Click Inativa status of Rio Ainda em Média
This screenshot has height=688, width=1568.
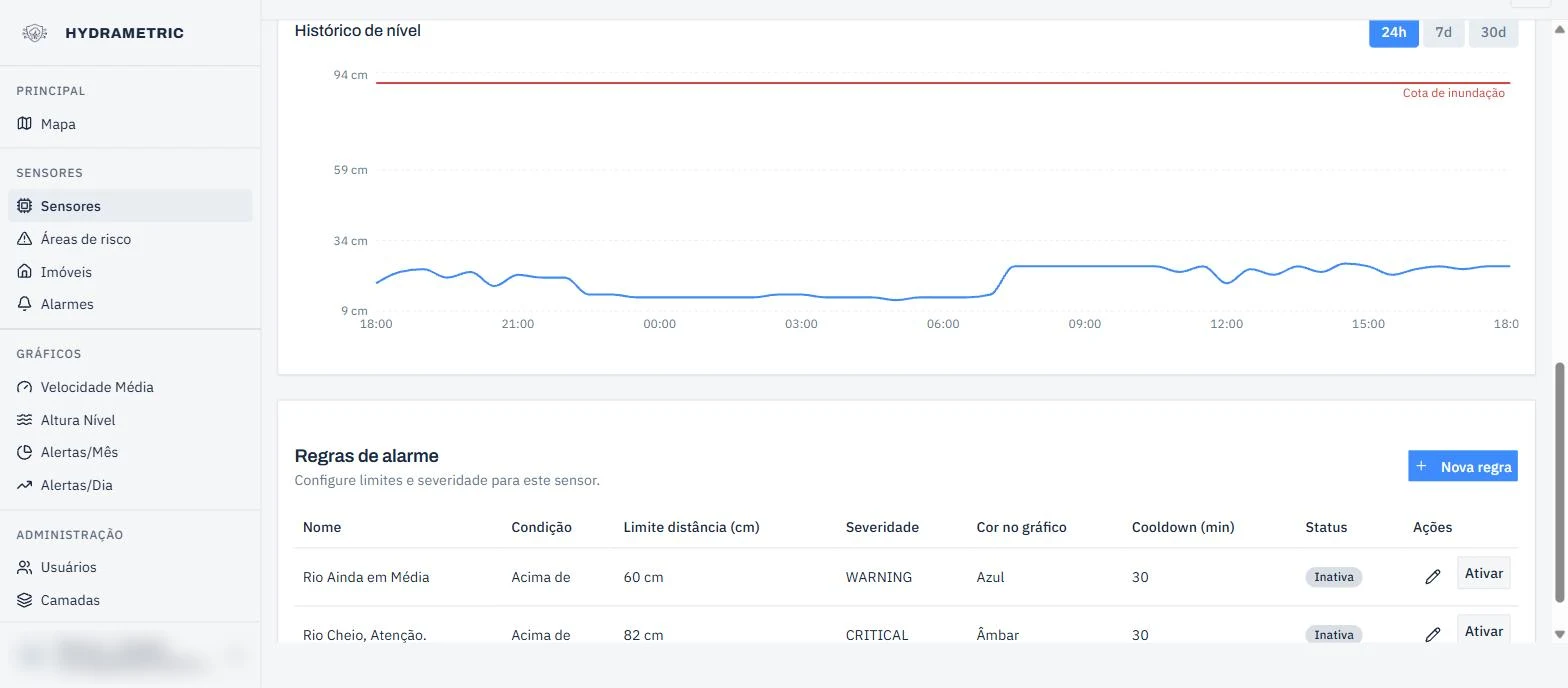click(x=1333, y=577)
